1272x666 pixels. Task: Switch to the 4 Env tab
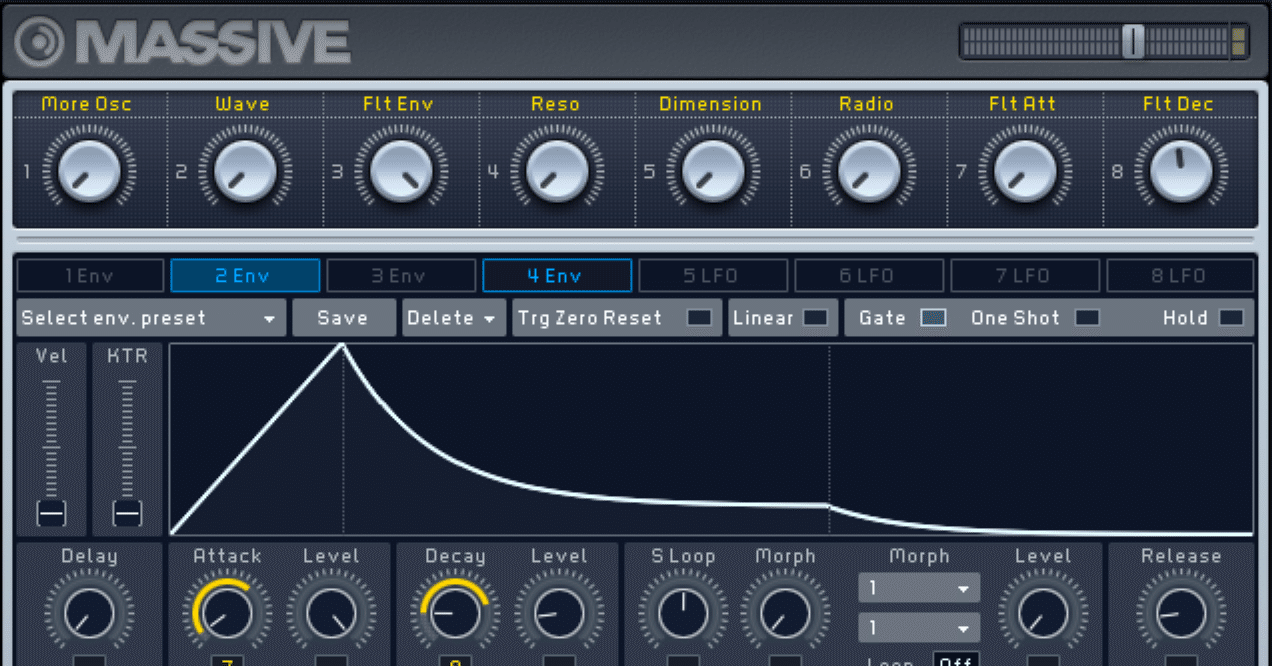coord(557,276)
